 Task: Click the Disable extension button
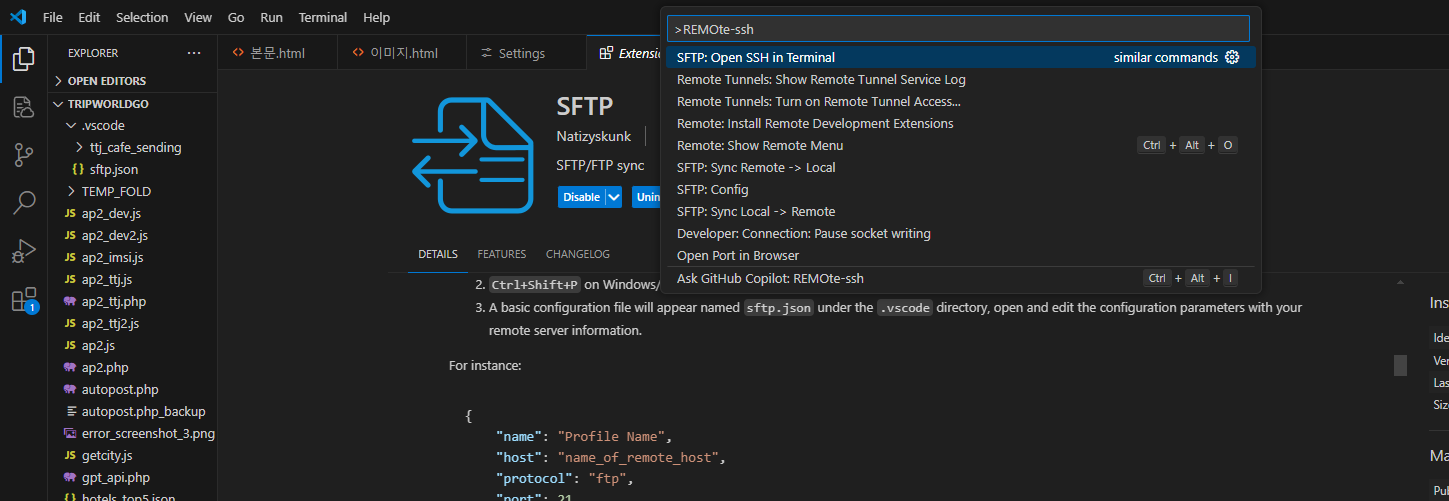pyautogui.click(x=581, y=197)
